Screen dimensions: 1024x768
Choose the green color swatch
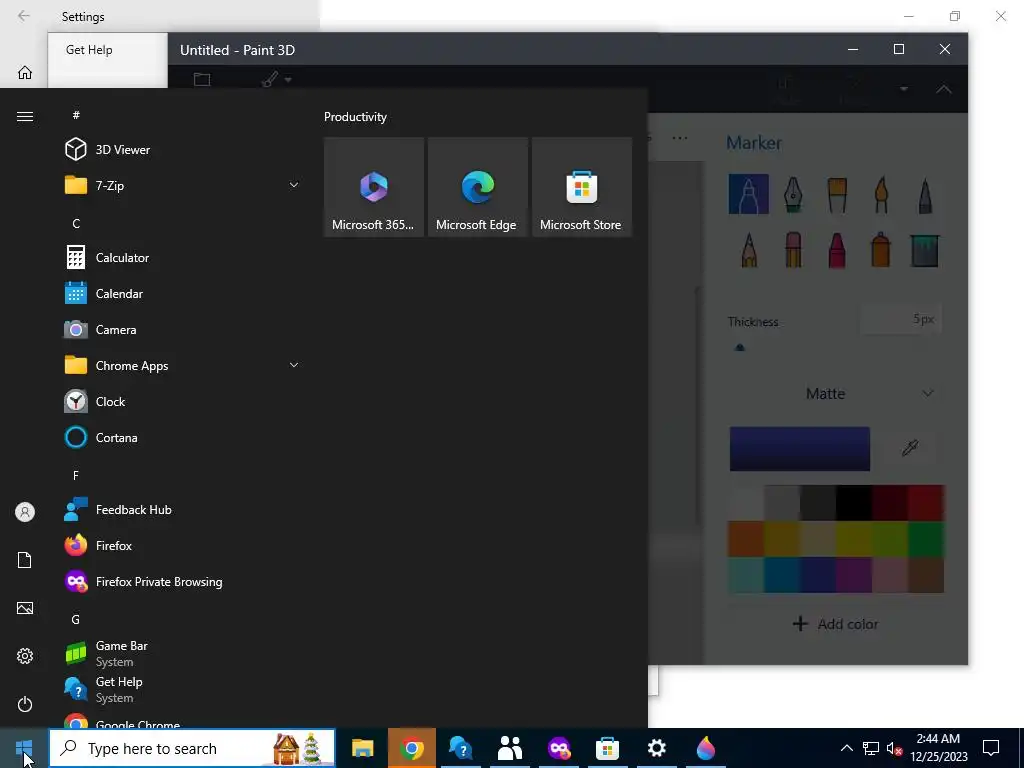click(x=926, y=539)
